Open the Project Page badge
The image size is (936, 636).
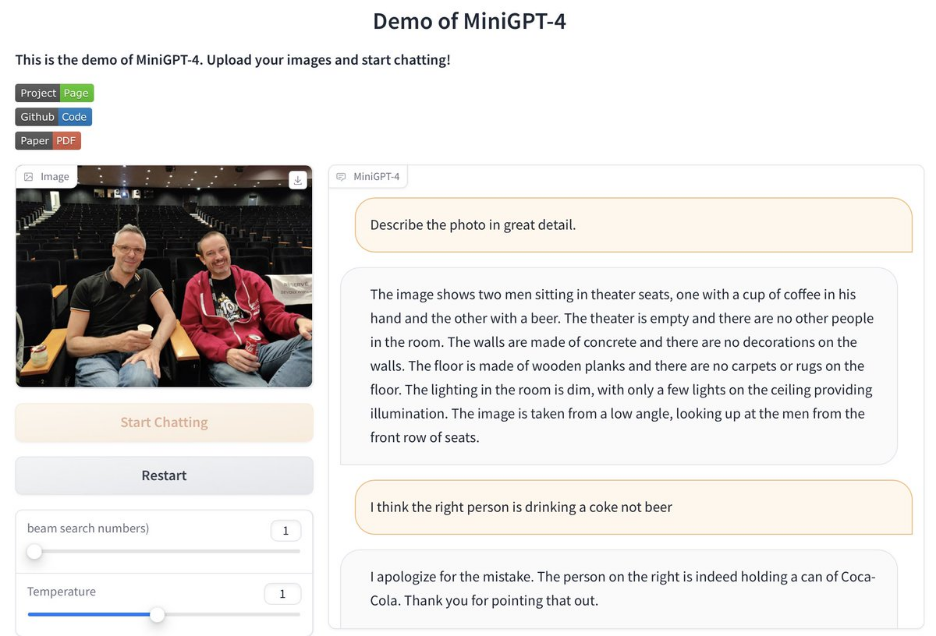[54, 93]
